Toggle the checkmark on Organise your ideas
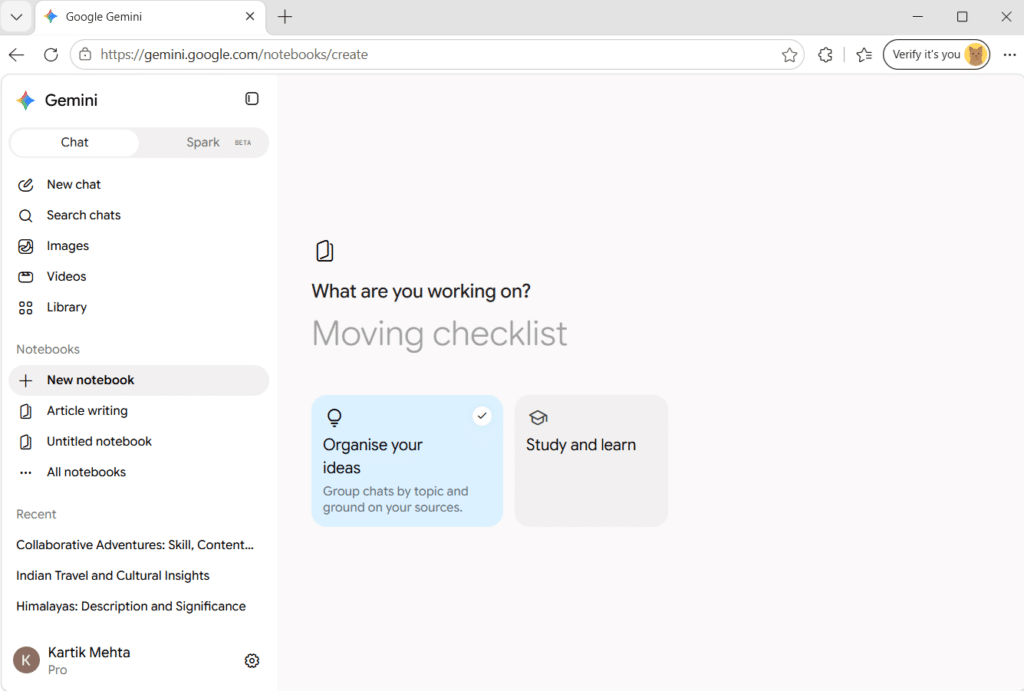This screenshot has width=1024, height=691. tap(482, 415)
